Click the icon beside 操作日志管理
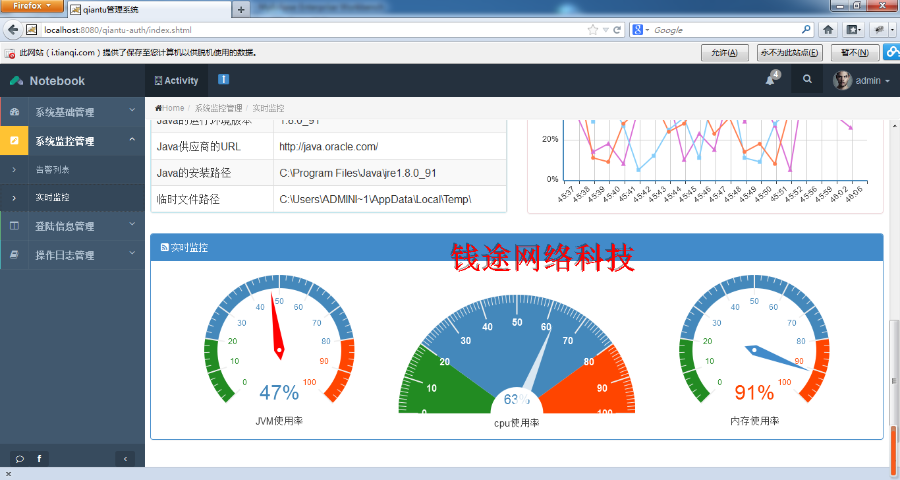The image size is (900, 480). 14,254
